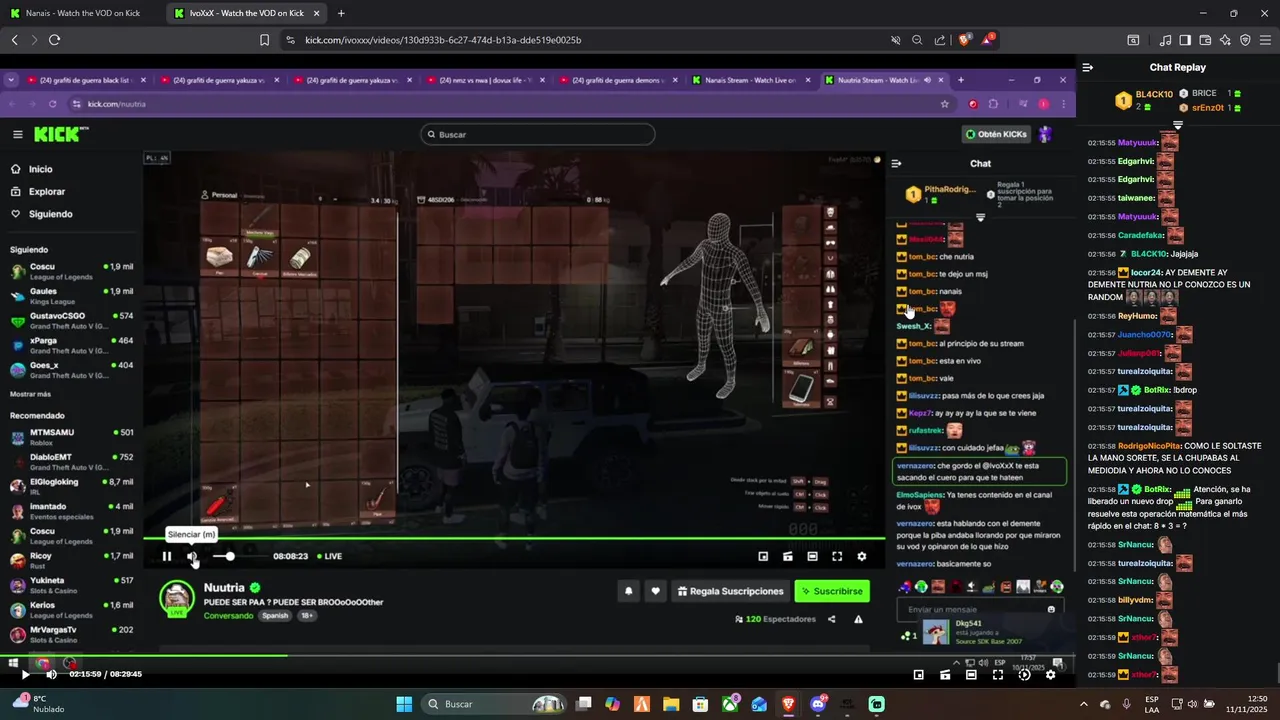Enter fullscreen on the inner stream player
Image resolution: width=1280 pixels, height=720 pixels.
(x=837, y=556)
